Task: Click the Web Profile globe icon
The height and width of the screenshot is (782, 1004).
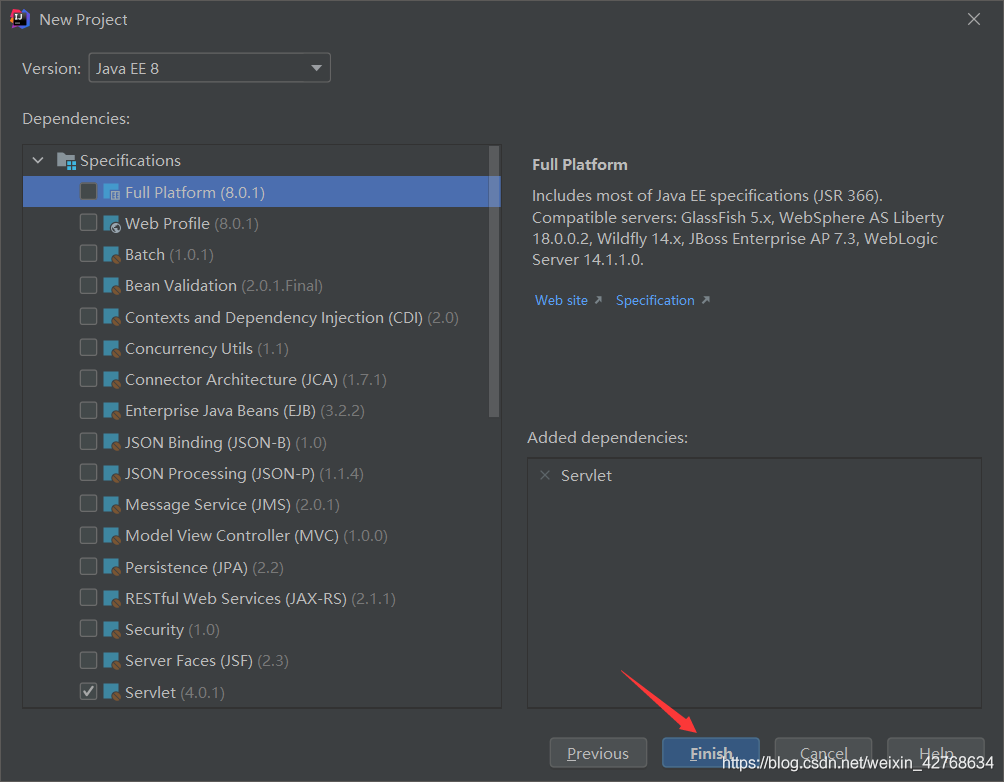Action: [x=111, y=223]
